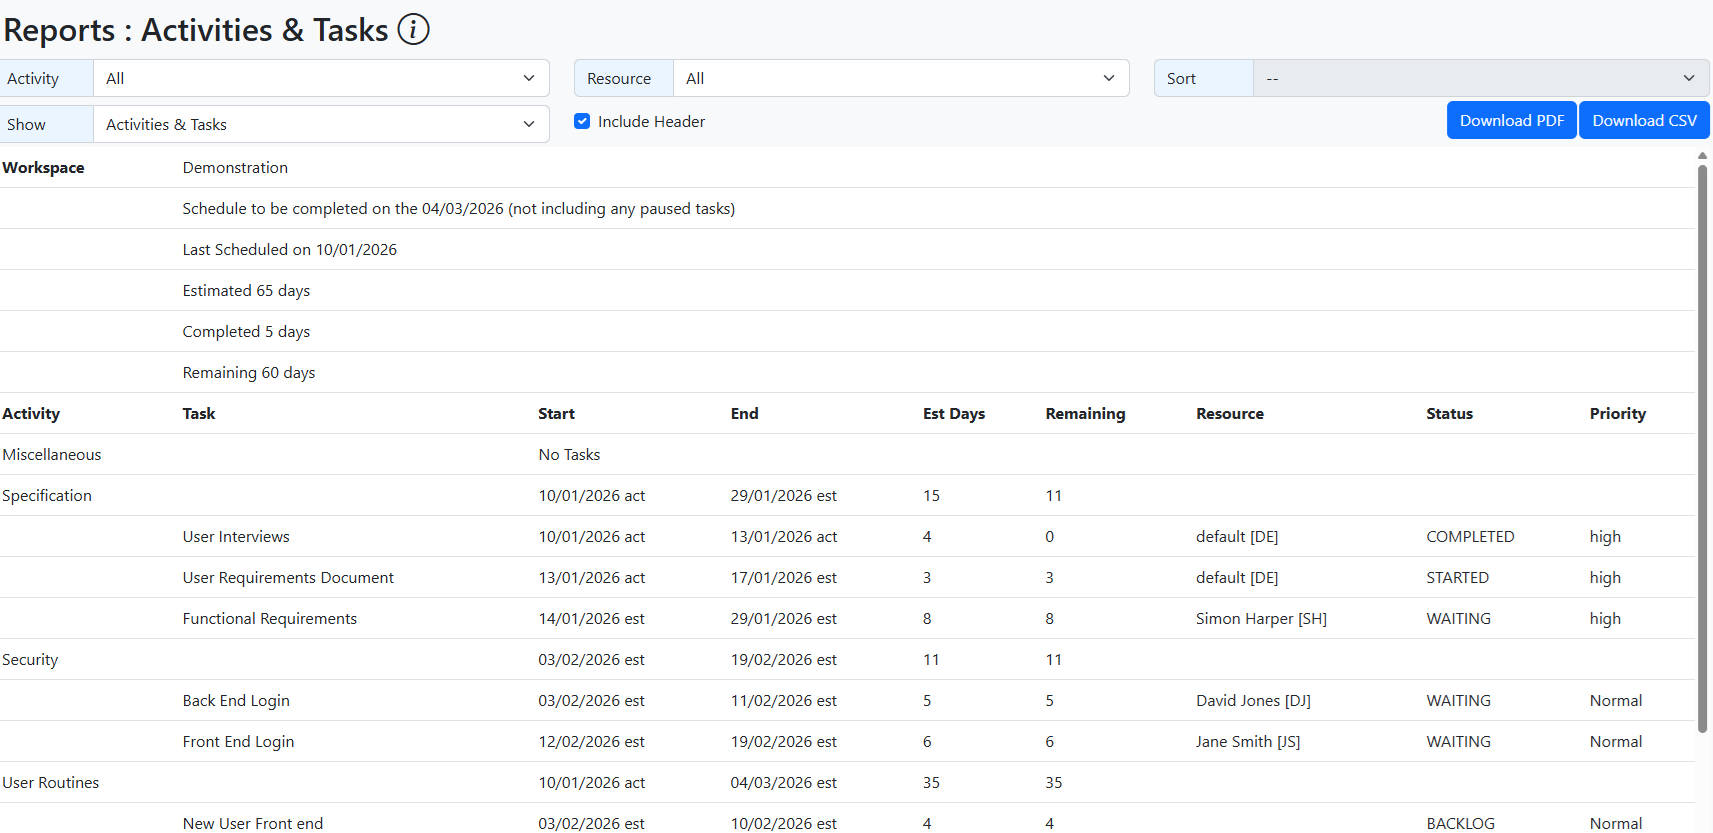The width and height of the screenshot is (1713, 833).
Task: Click the Priority column header
Action: click(1617, 414)
